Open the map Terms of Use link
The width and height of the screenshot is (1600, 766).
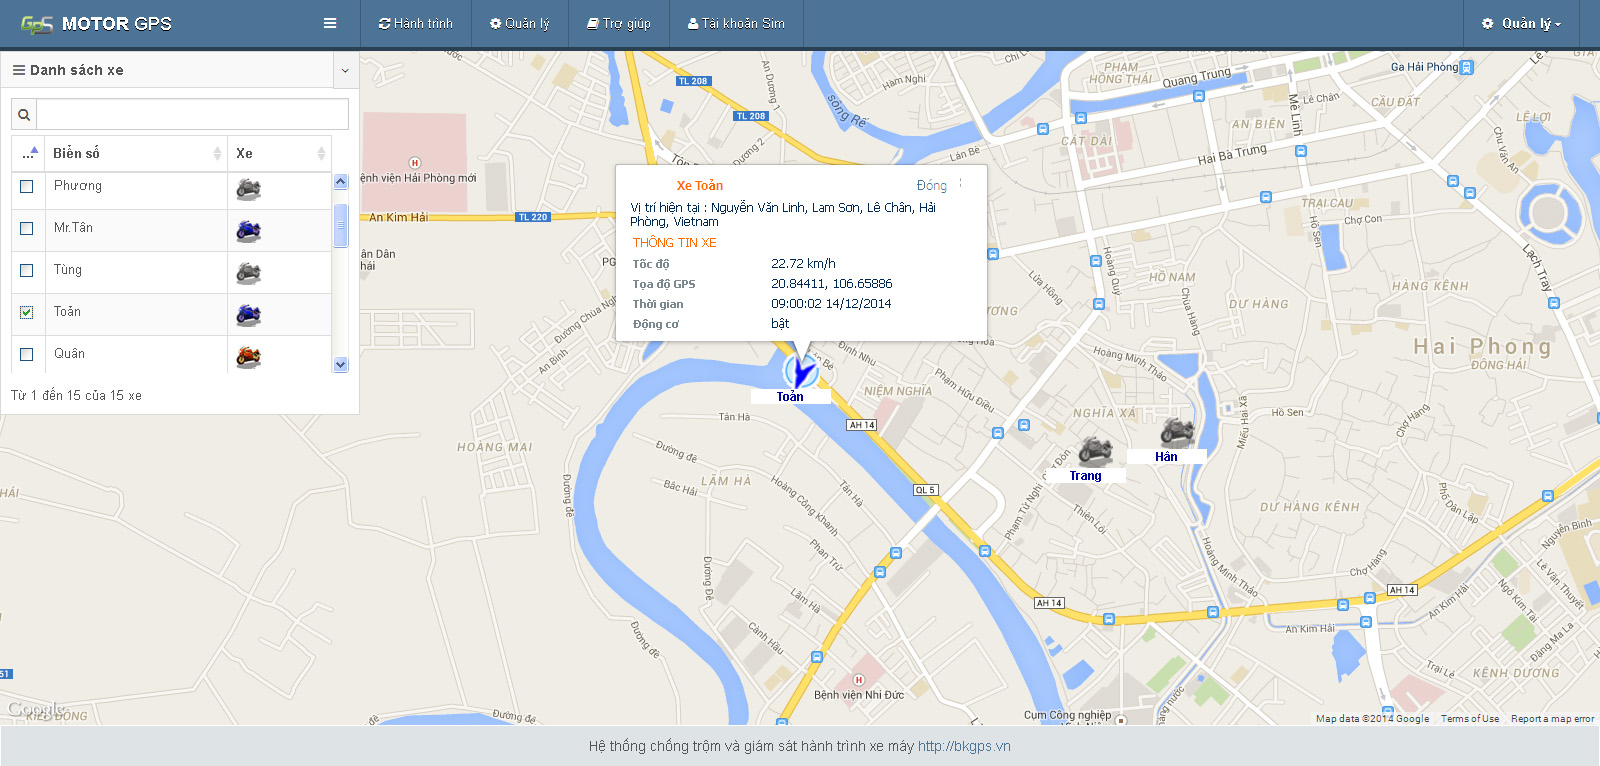tap(1470, 719)
